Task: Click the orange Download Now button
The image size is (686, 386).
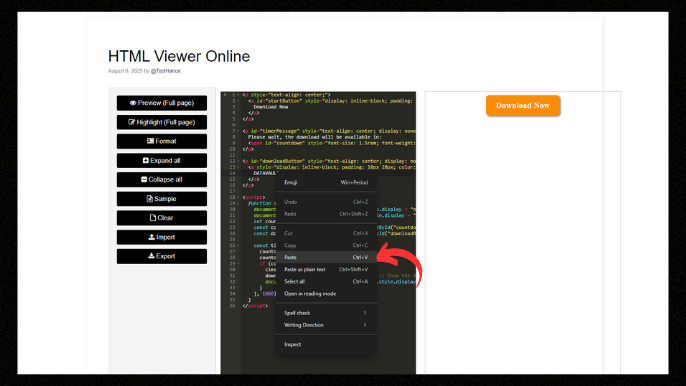Action: (x=523, y=105)
